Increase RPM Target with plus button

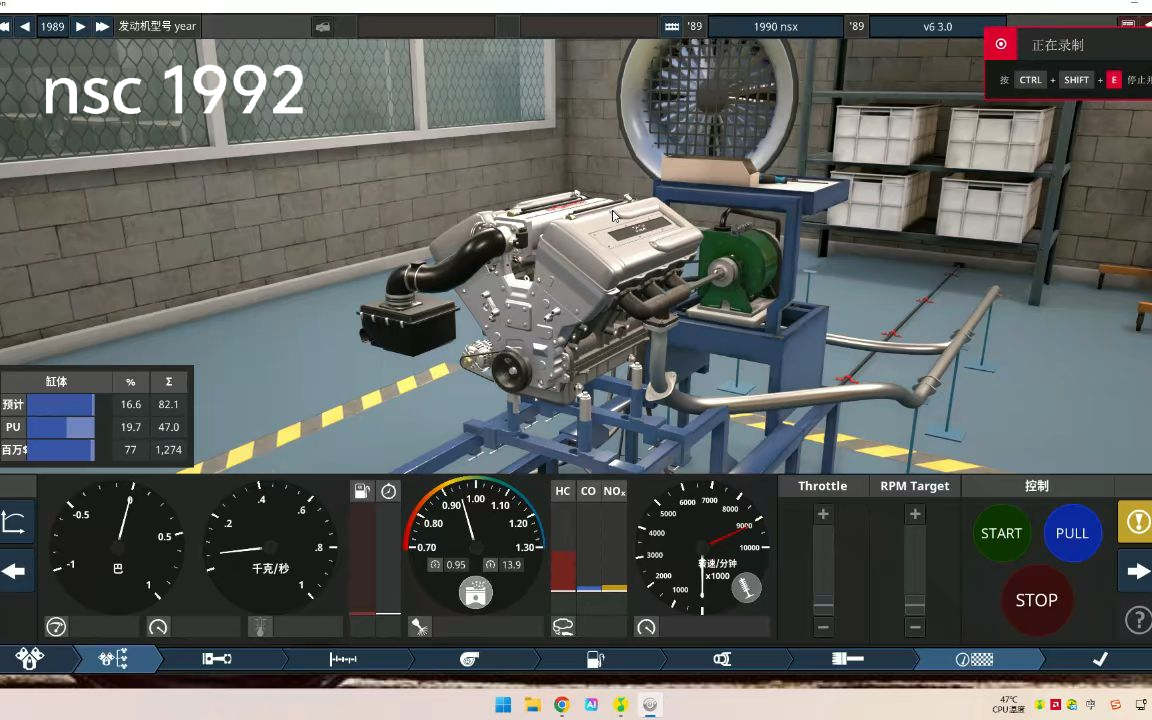pos(915,514)
